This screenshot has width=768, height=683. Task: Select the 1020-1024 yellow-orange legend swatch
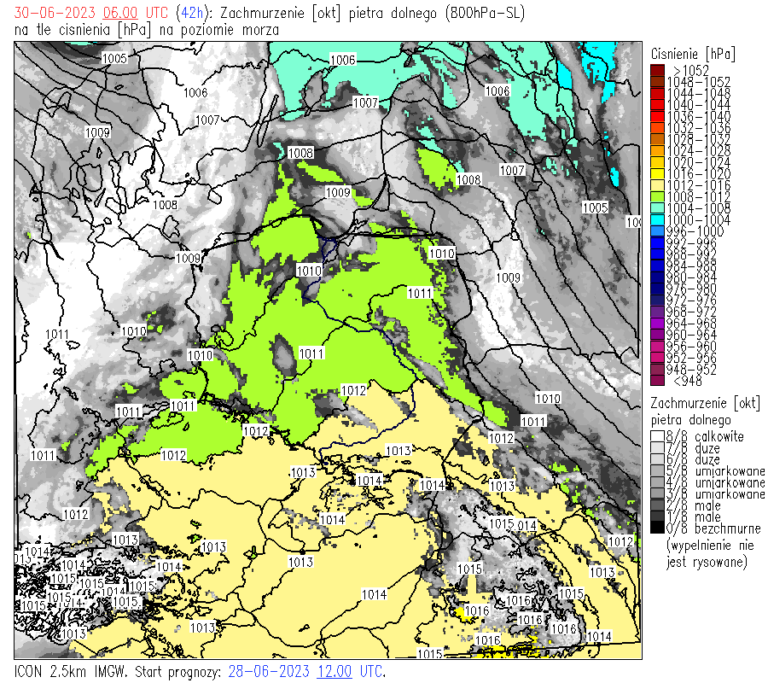[x=657, y=162]
